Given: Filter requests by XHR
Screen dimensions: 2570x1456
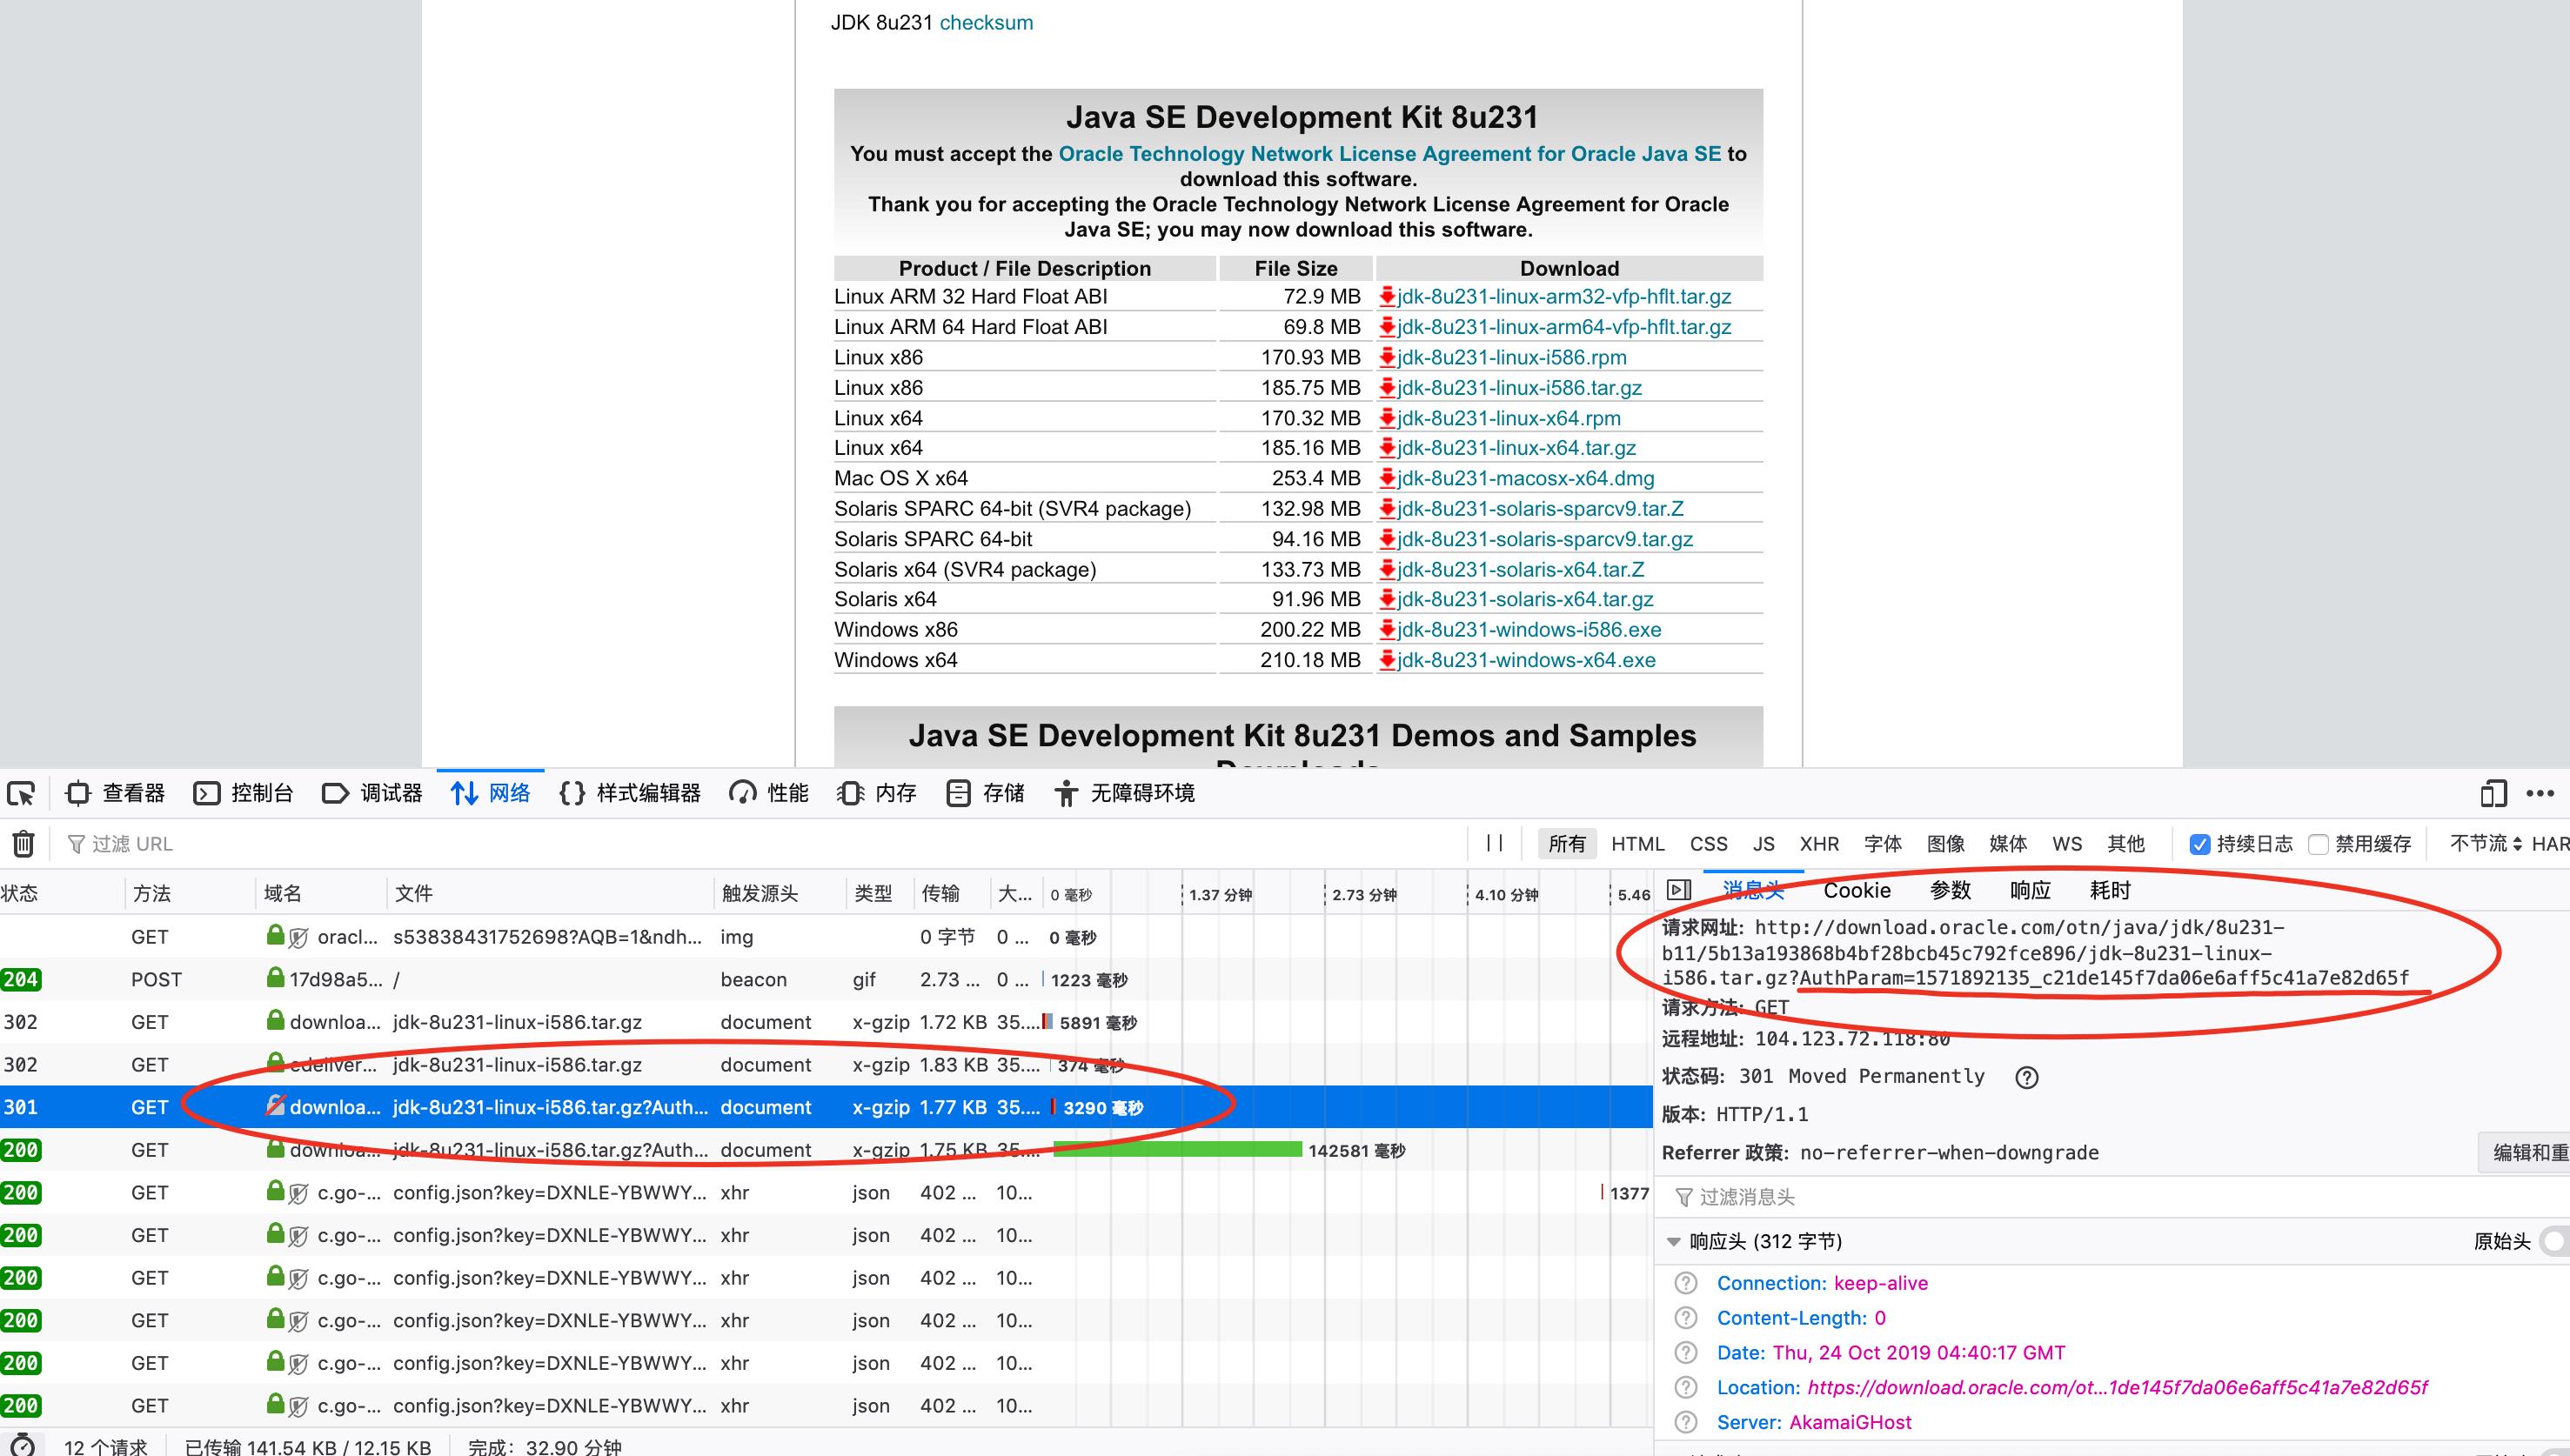Looking at the screenshot, I should pyautogui.click(x=1820, y=844).
